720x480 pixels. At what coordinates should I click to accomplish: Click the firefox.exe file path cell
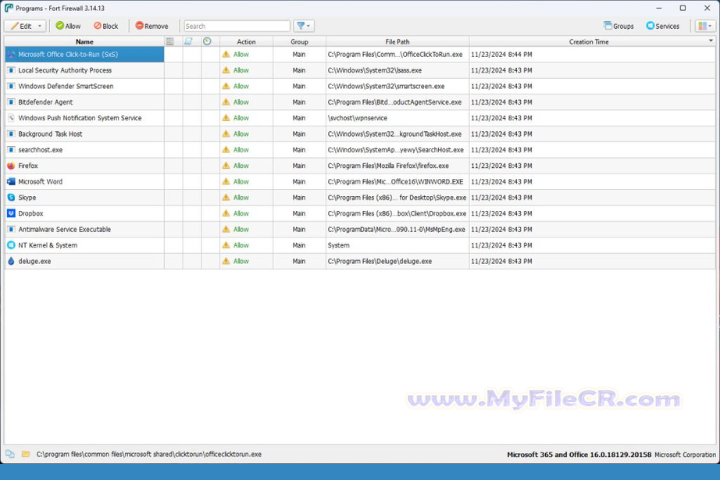click(x=397, y=166)
